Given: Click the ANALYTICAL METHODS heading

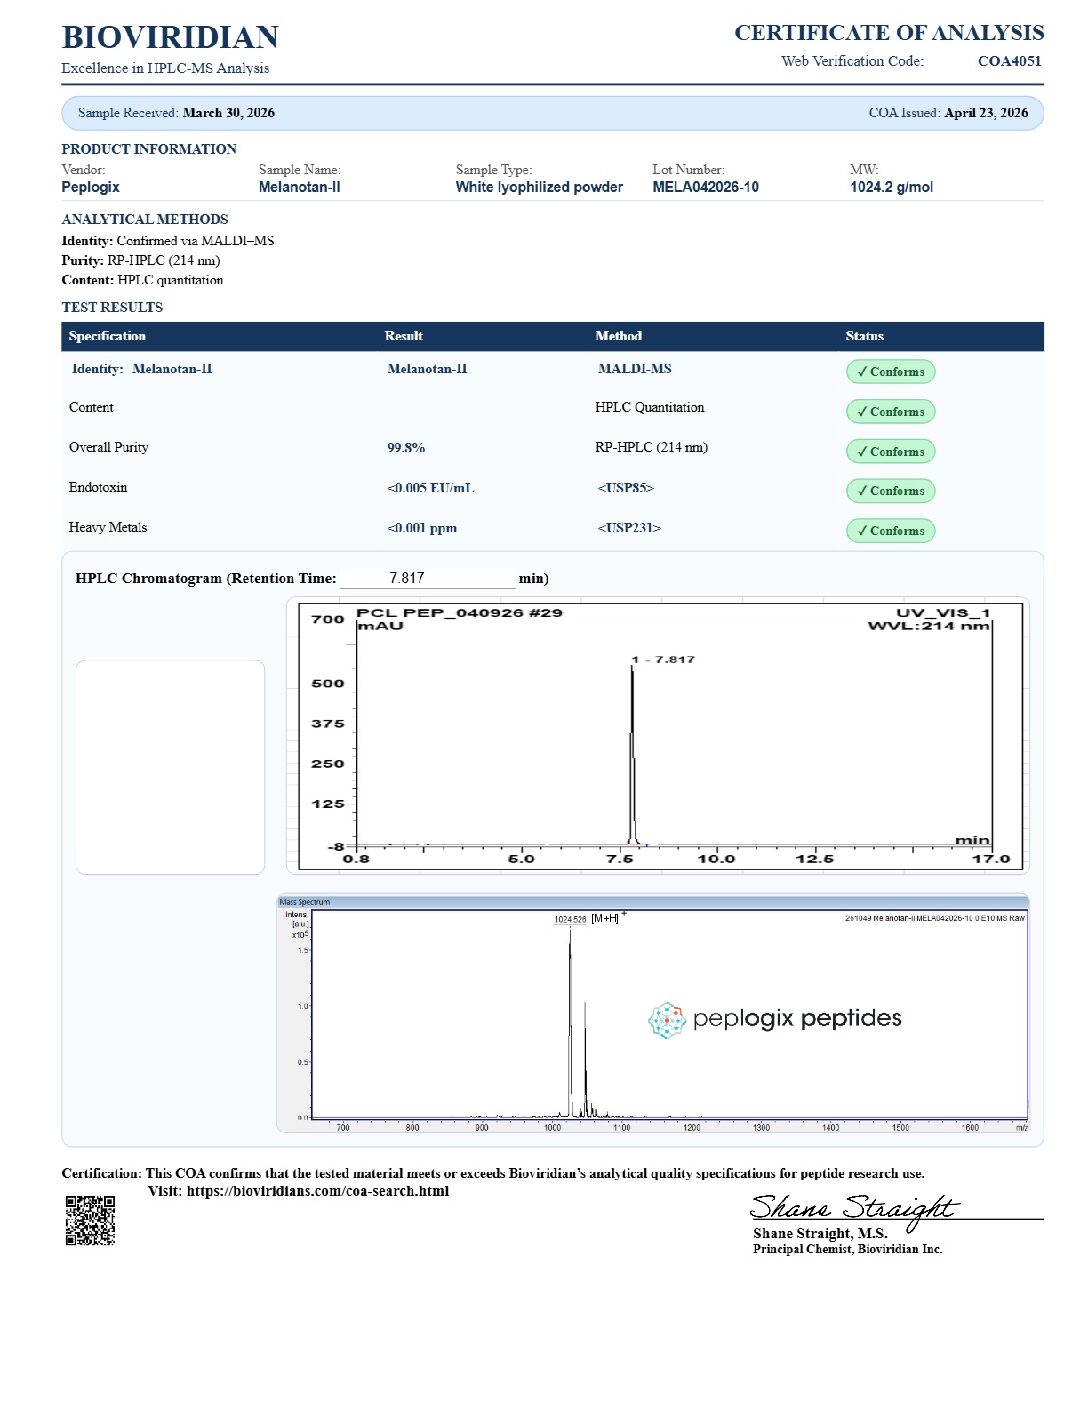Looking at the screenshot, I should [x=145, y=219].
